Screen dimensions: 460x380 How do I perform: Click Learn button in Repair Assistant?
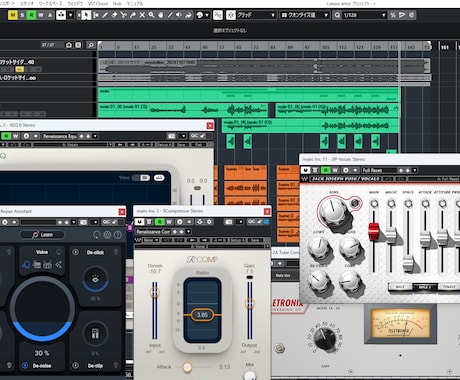(42, 235)
